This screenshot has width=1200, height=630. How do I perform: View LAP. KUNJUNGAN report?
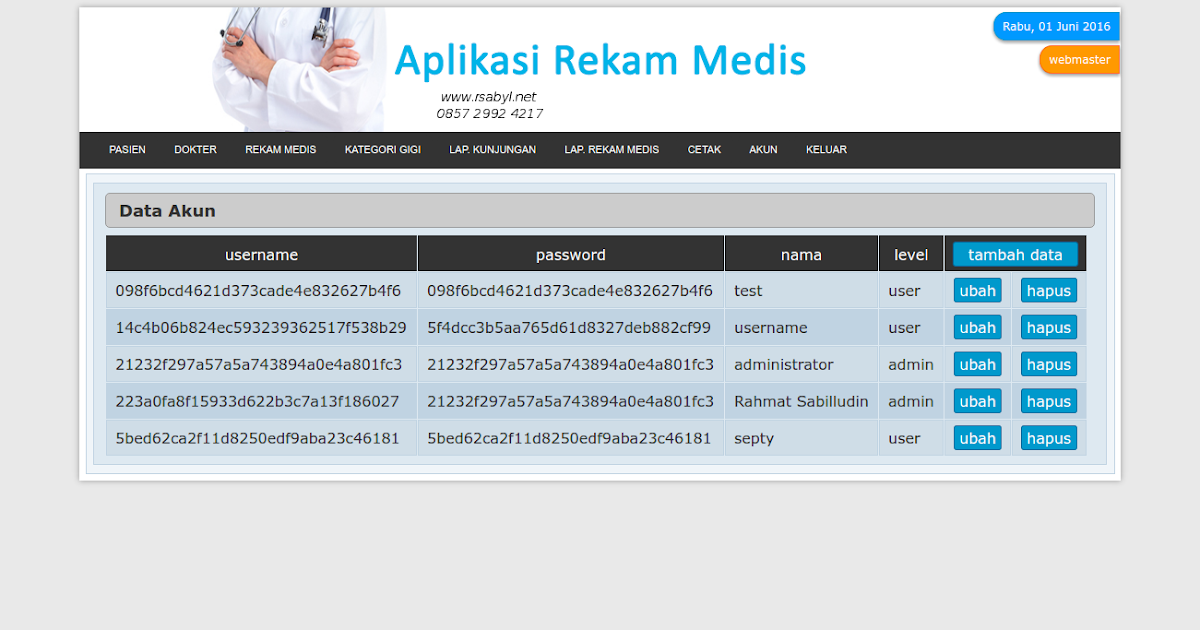[493, 149]
